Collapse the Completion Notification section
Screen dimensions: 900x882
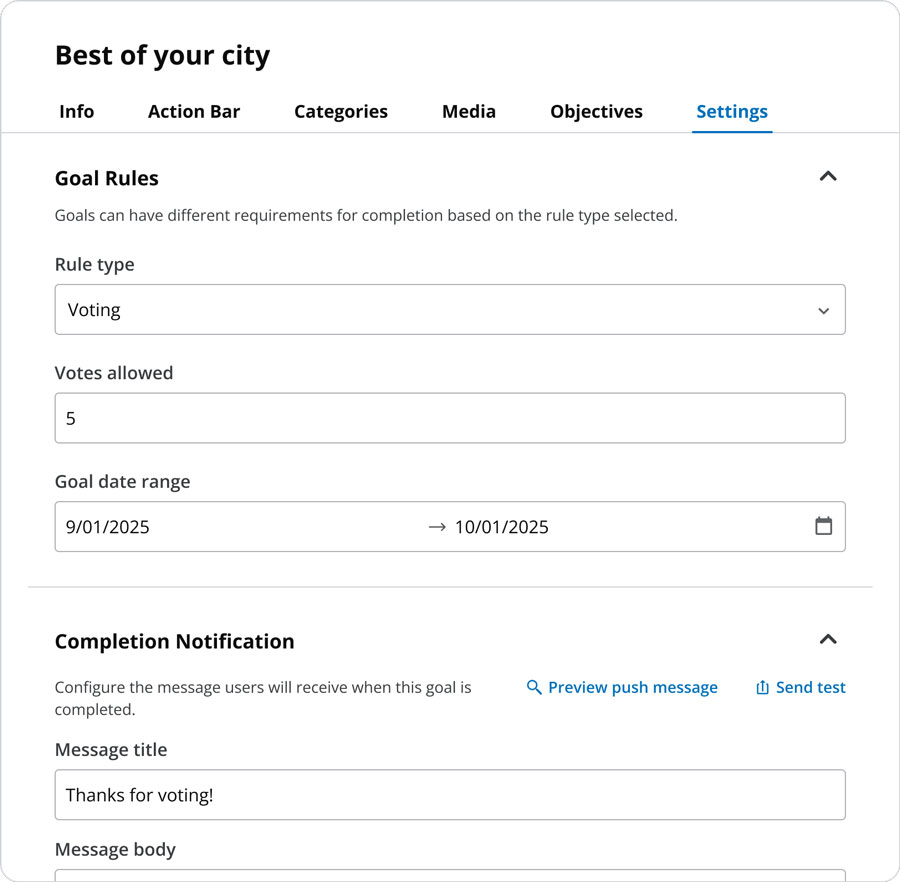tap(827, 640)
